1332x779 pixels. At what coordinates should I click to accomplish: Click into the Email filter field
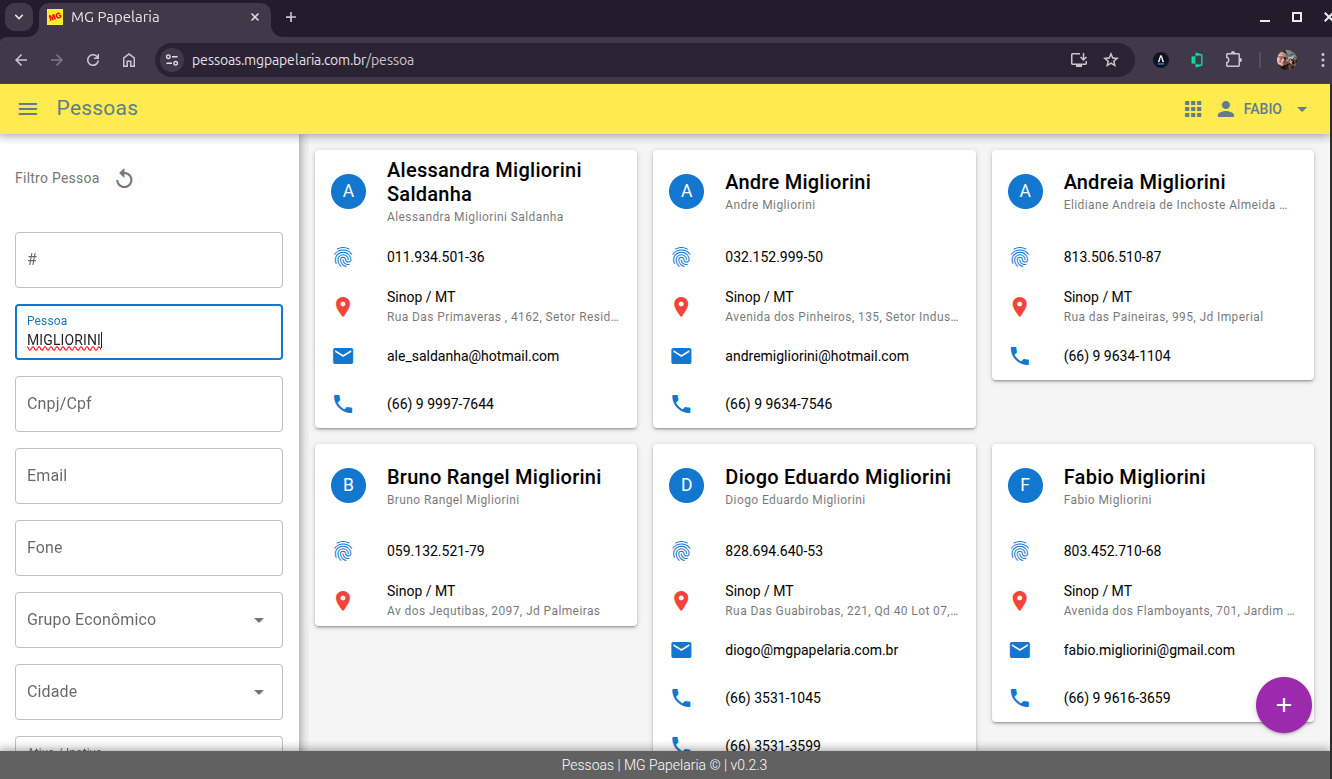tap(149, 476)
